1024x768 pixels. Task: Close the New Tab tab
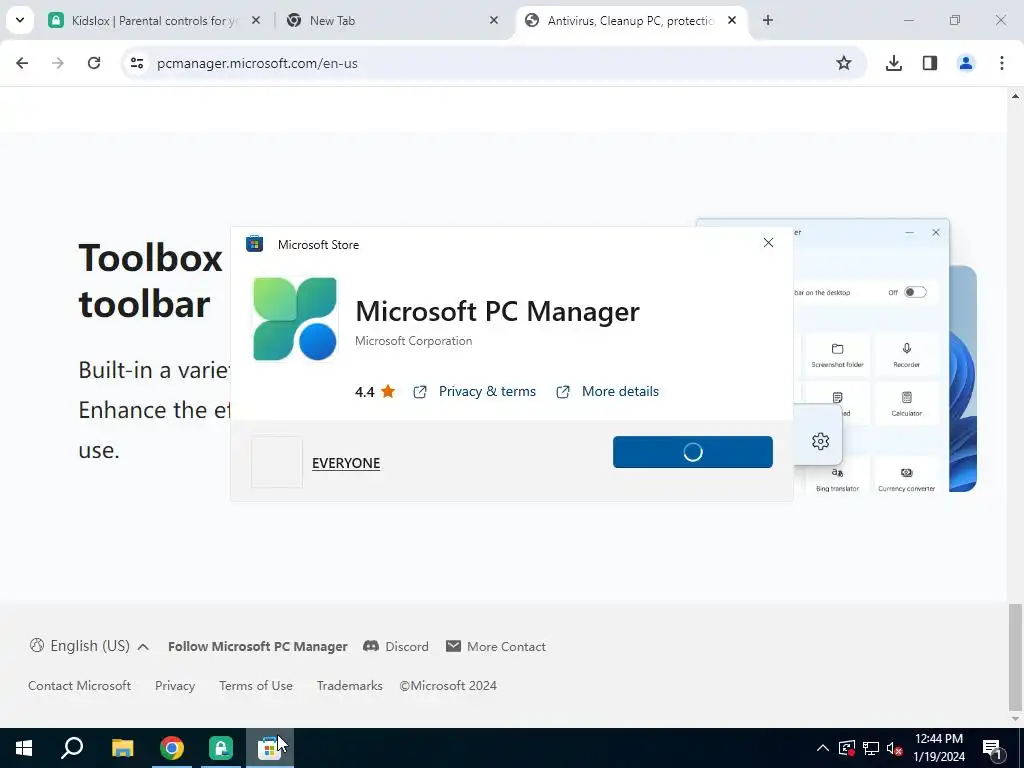494,20
